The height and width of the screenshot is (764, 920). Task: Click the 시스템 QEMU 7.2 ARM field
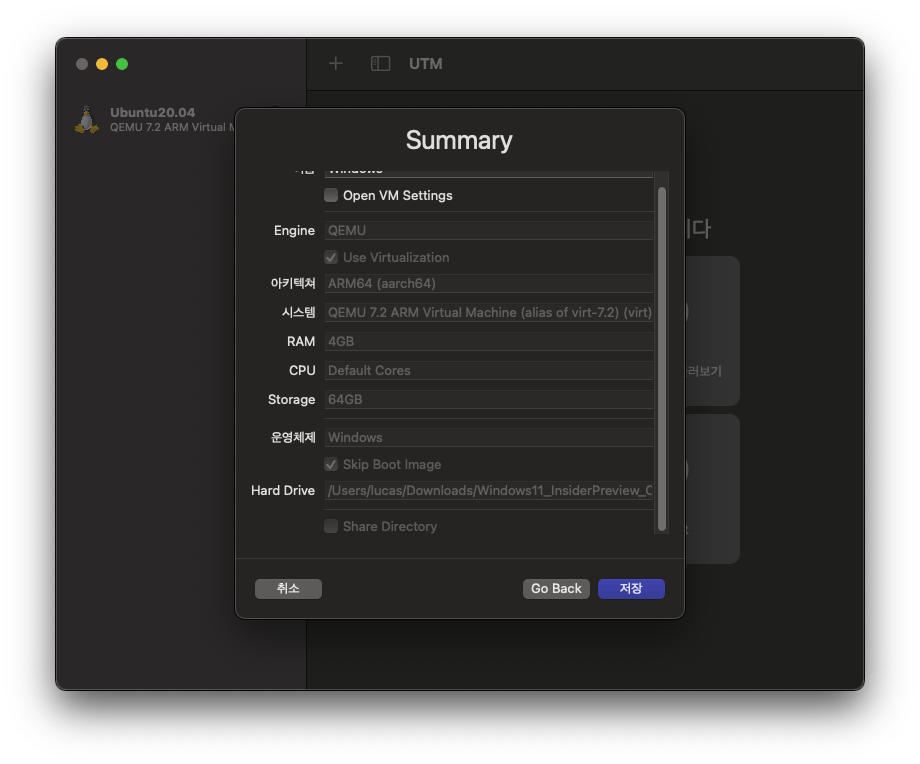489,312
